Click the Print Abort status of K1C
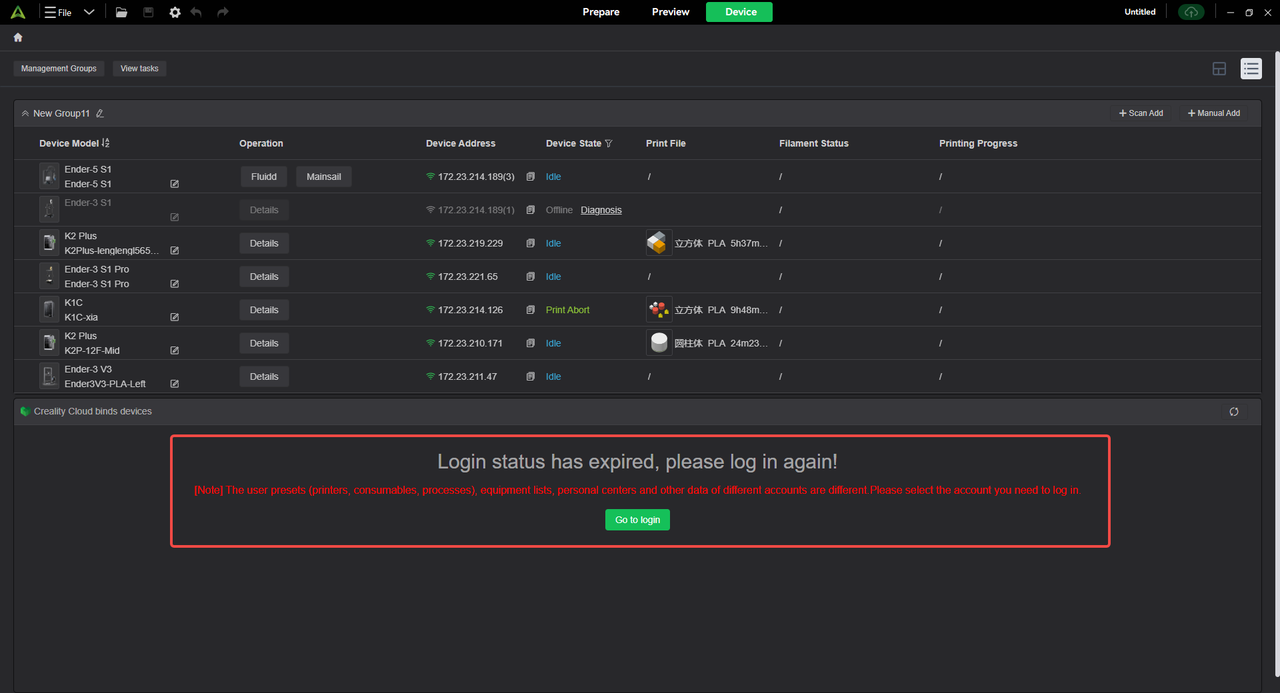The image size is (1280, 693). 568,310
